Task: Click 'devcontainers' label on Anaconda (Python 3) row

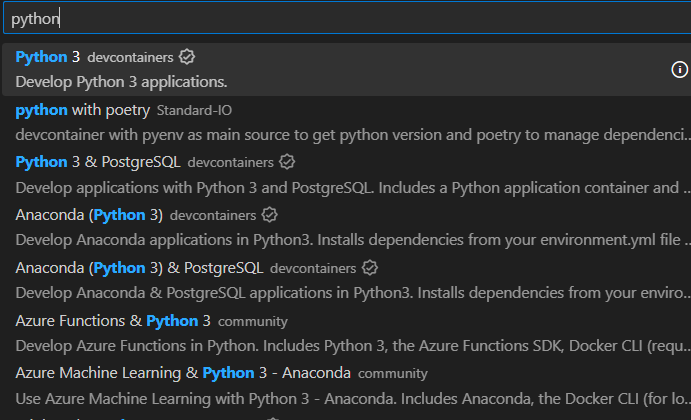Action: [x=213, y=216]
